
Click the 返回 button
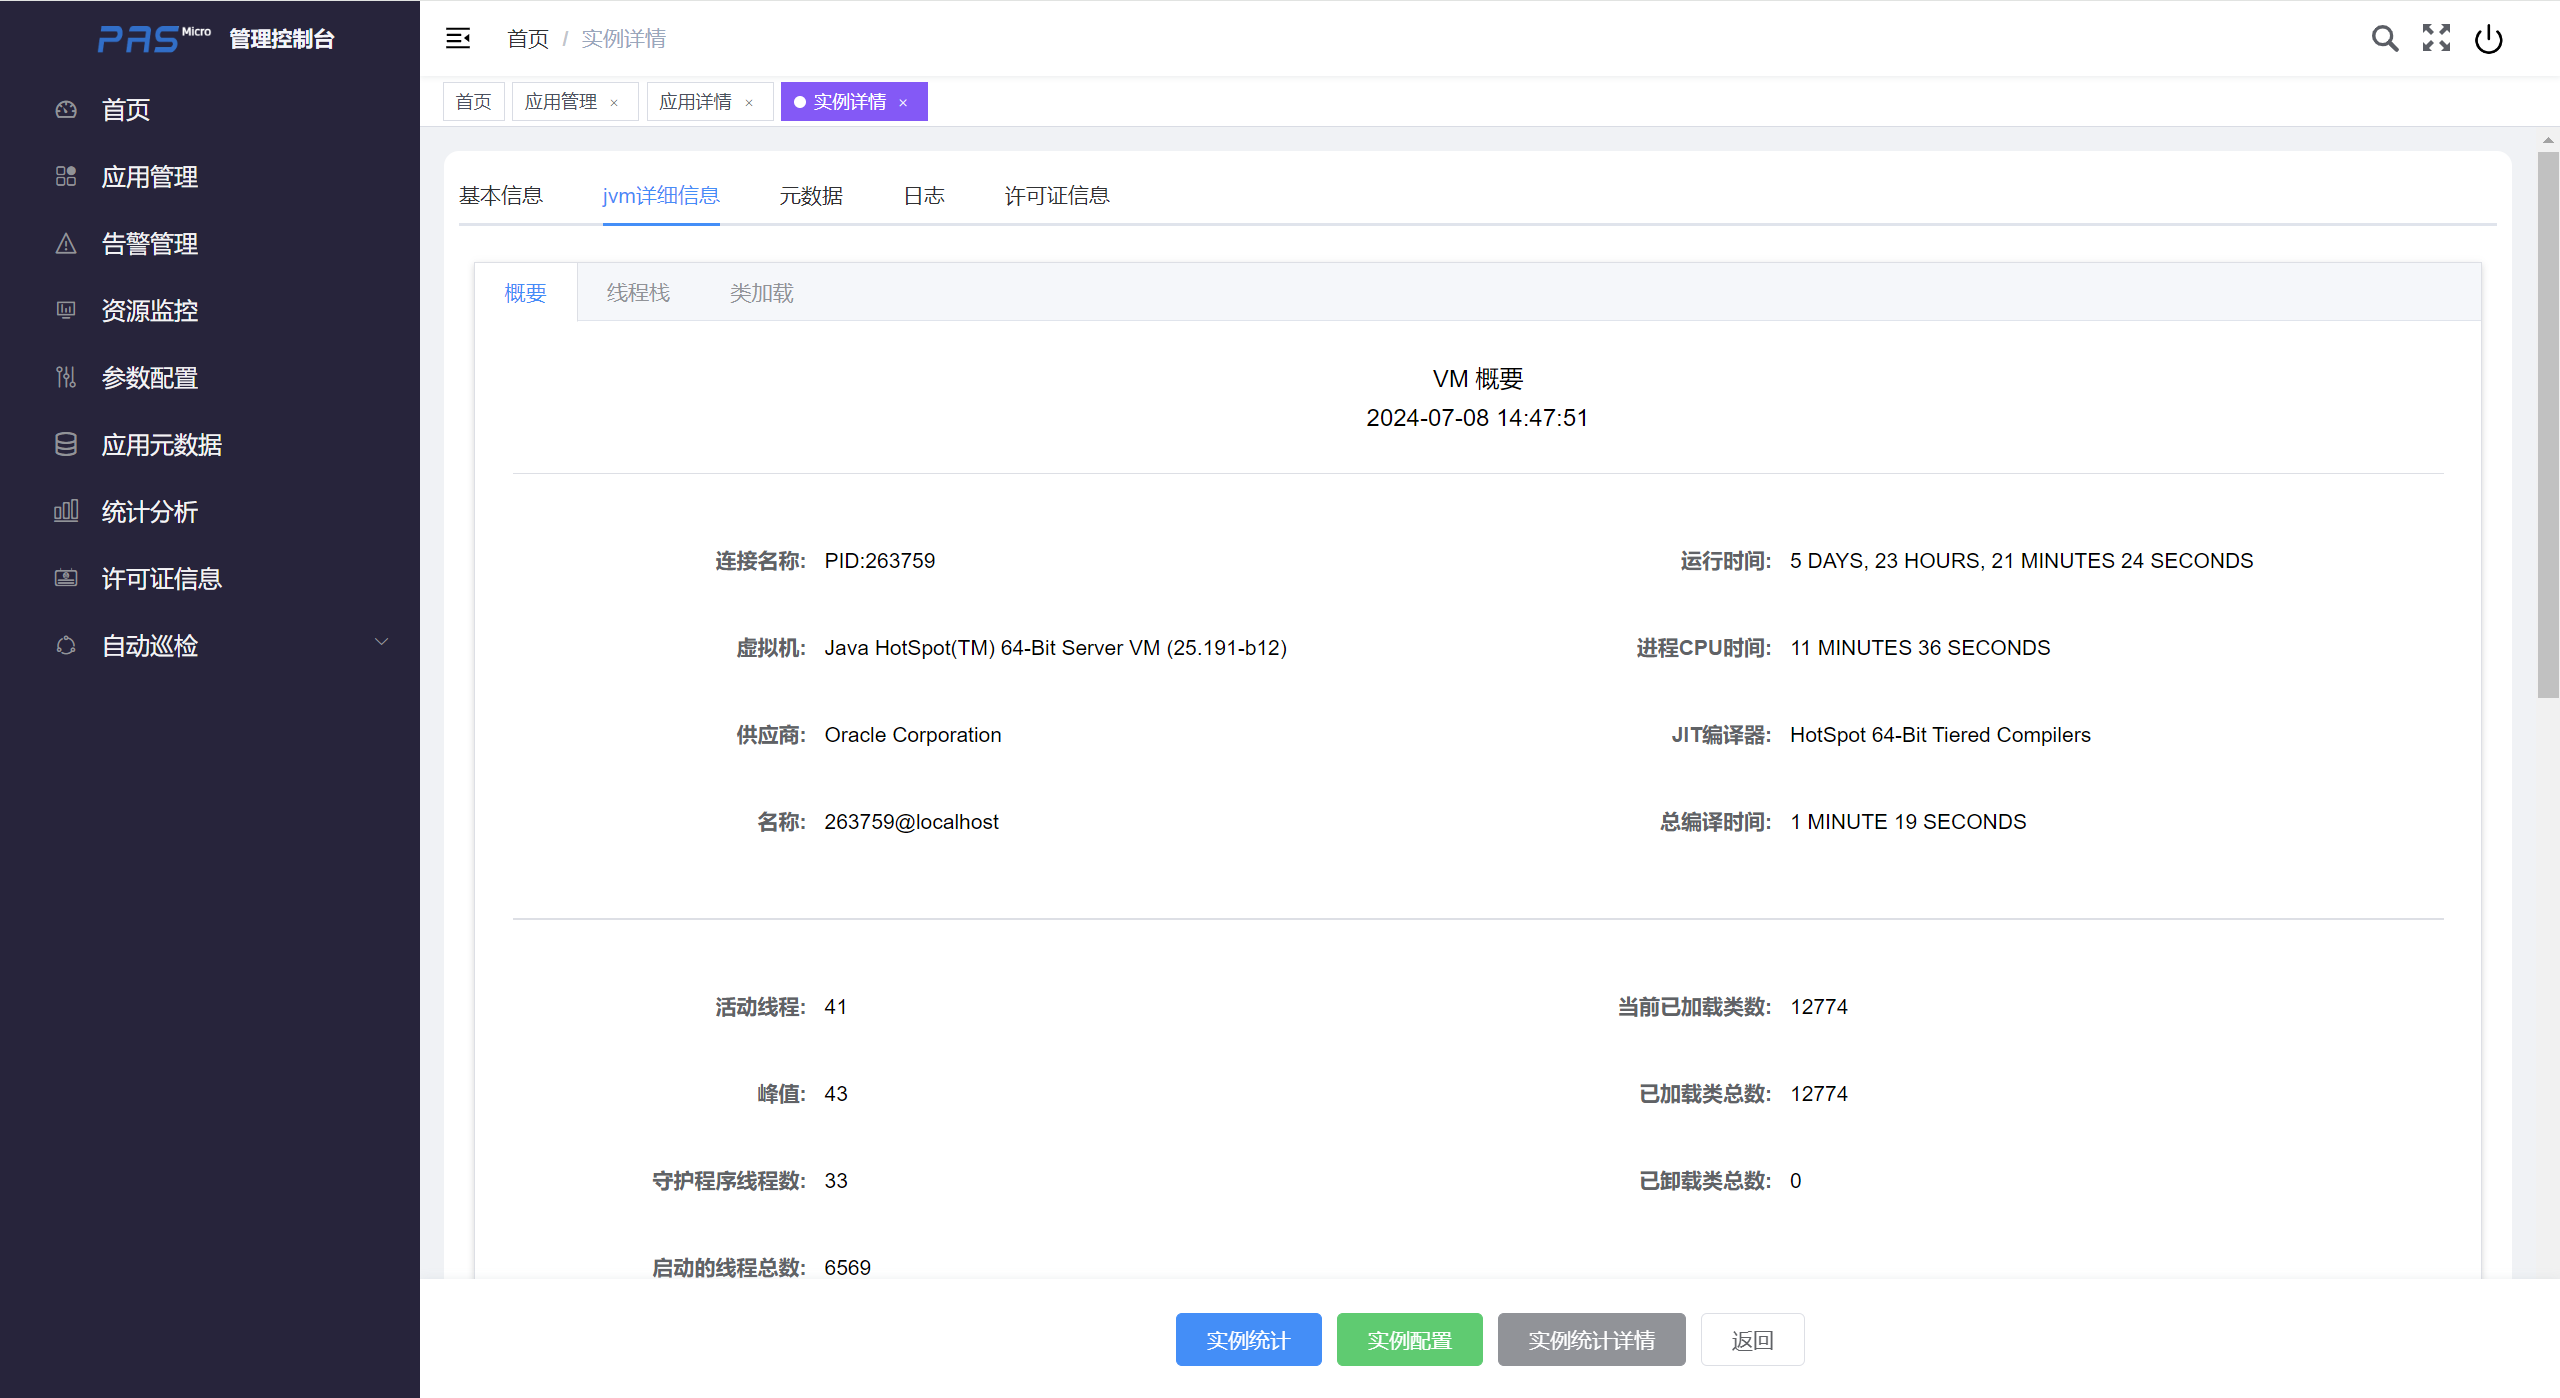pyautogui.click(x=1752, y=1340)
